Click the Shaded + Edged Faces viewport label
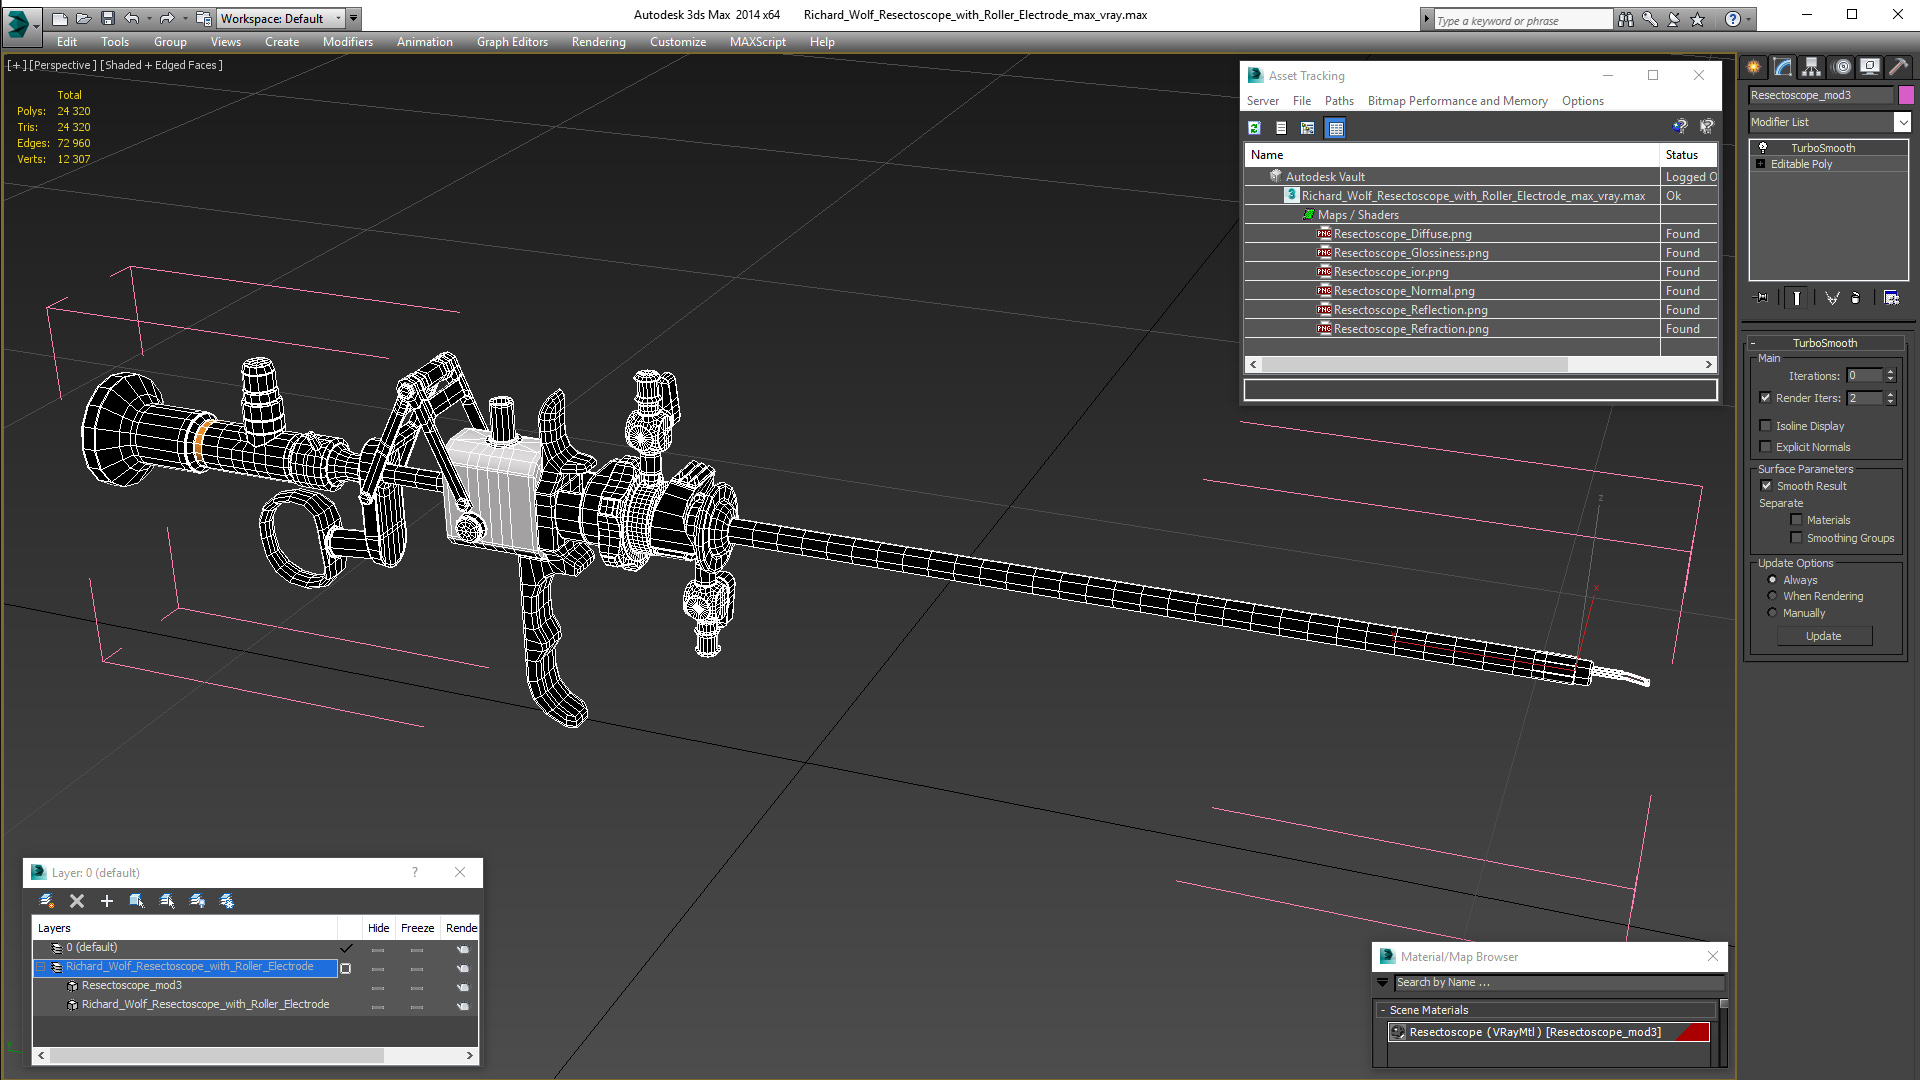 click(x=162, y=65)
